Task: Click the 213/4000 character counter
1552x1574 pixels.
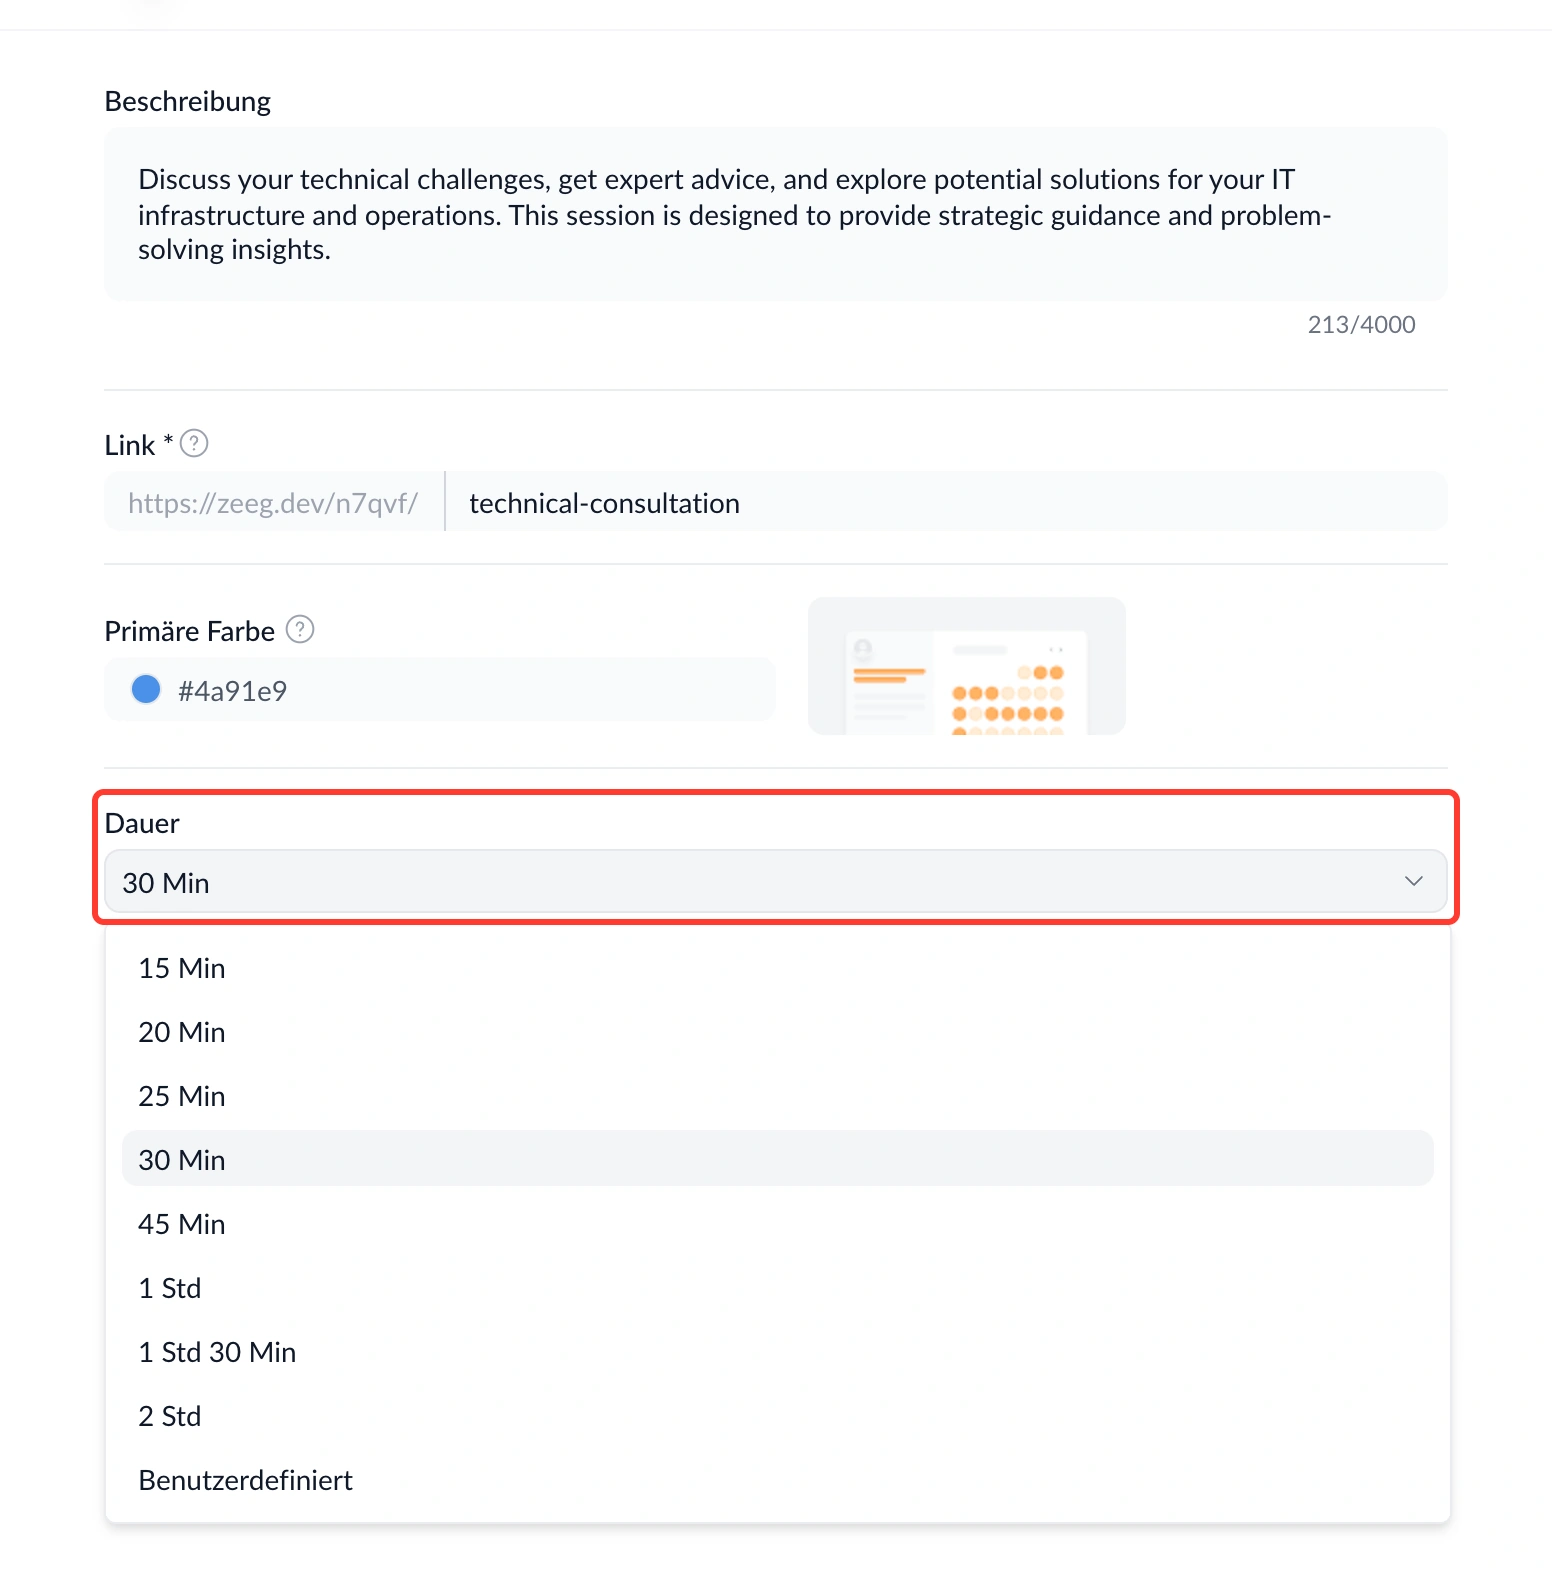Action: pos(1361,324)
